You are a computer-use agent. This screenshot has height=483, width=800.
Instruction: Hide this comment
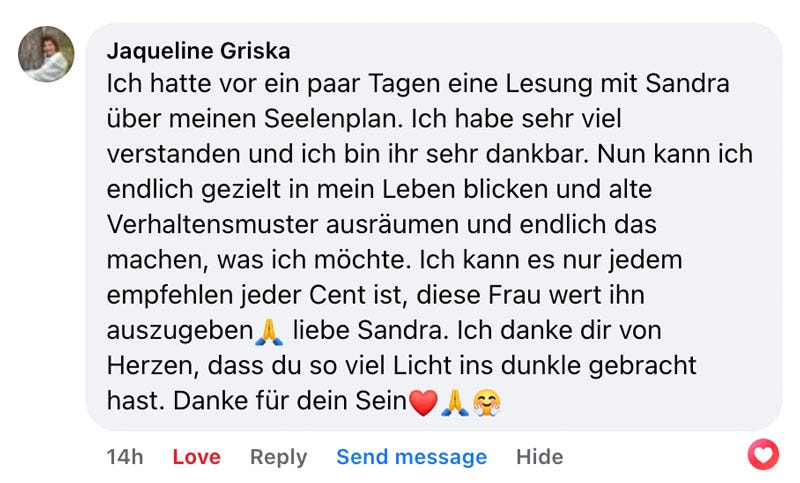[539, 457]
